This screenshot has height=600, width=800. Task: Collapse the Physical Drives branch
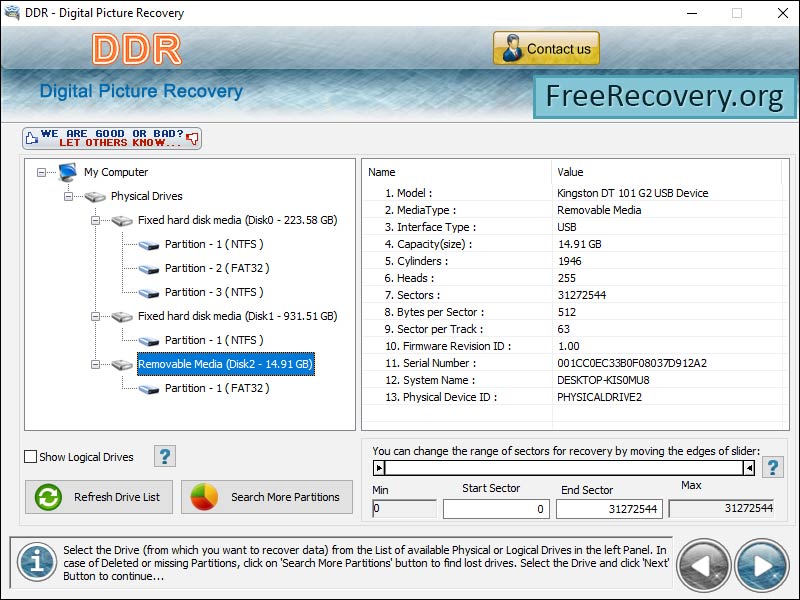pos(68,196)
